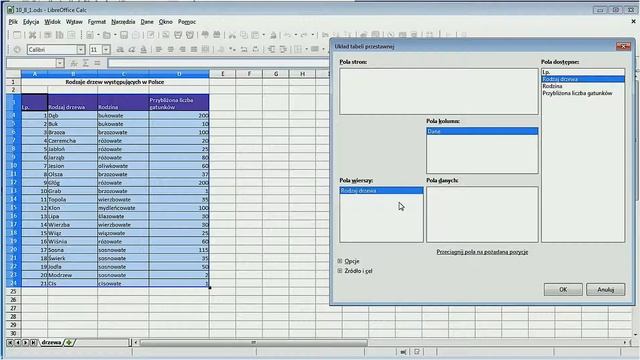Open the Paste options dropdown arrow
The width and height of the screenshot is (640, 360).
264,36
